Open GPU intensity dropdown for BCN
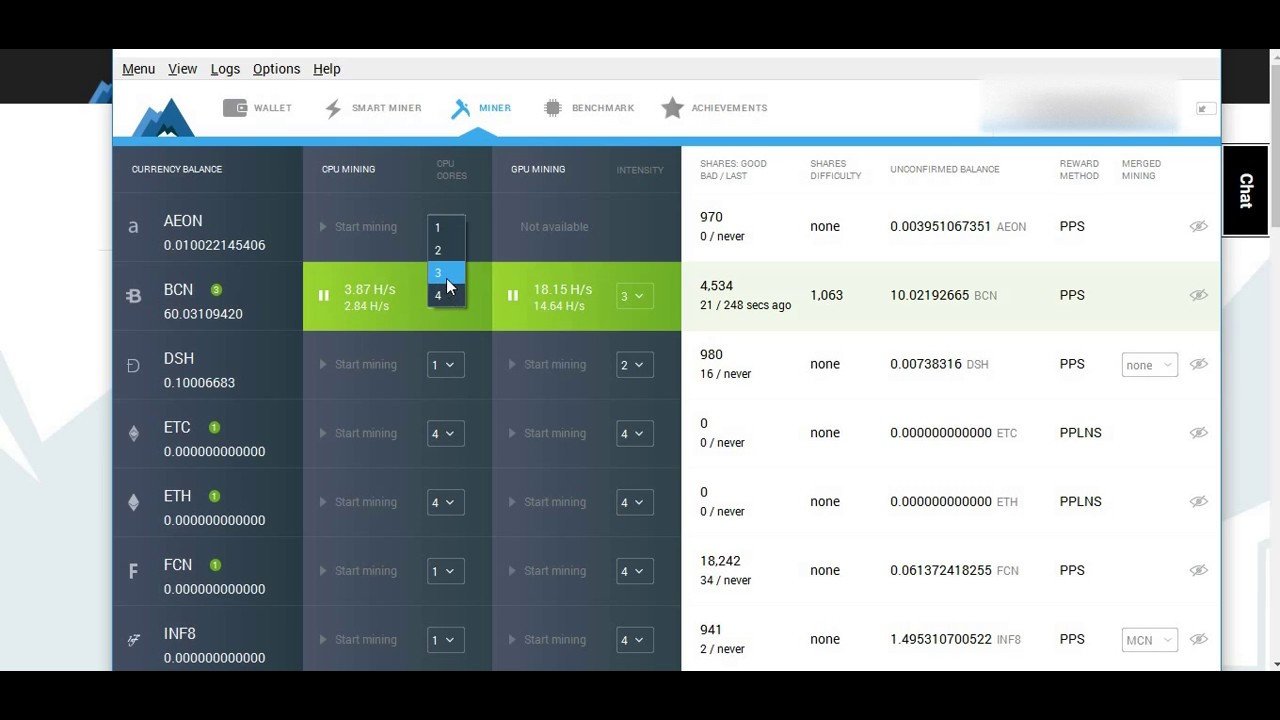 [x=634, y=296]
